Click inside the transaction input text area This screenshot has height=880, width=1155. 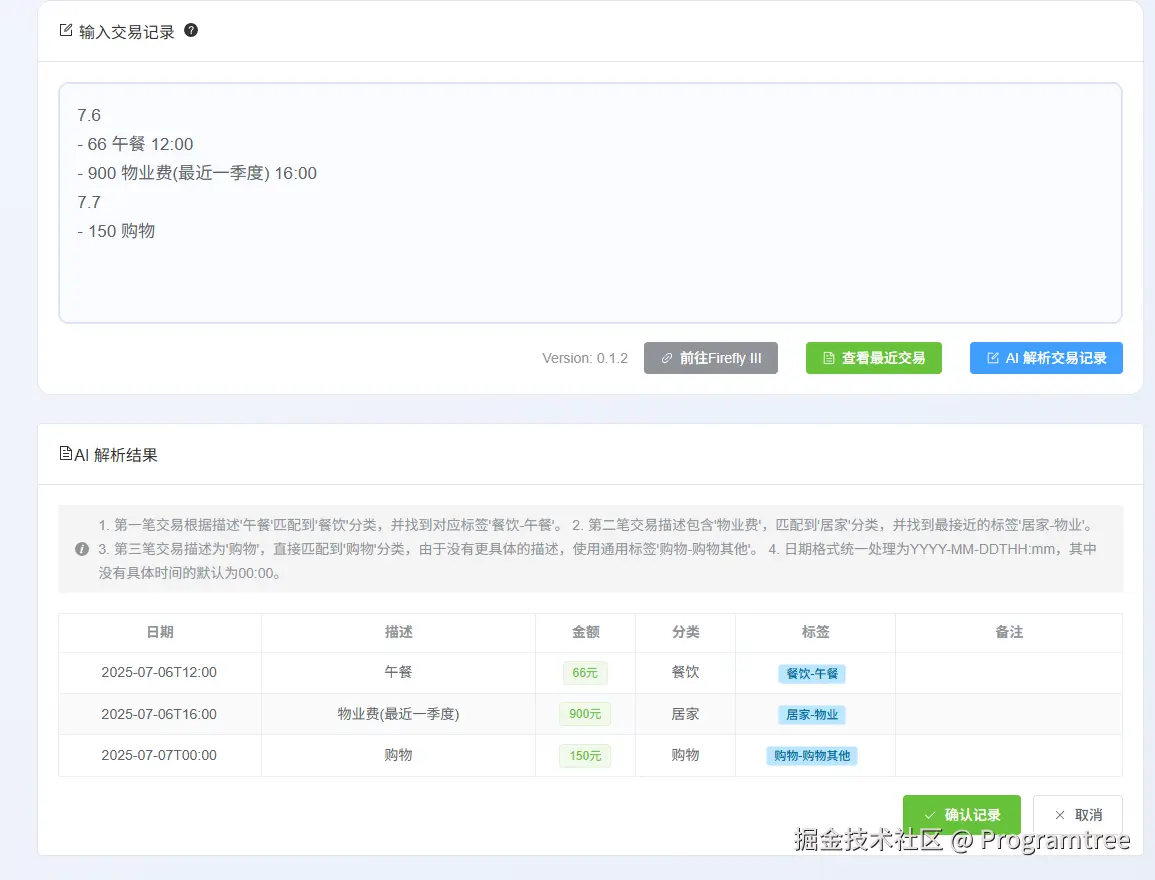click(590, 200)
